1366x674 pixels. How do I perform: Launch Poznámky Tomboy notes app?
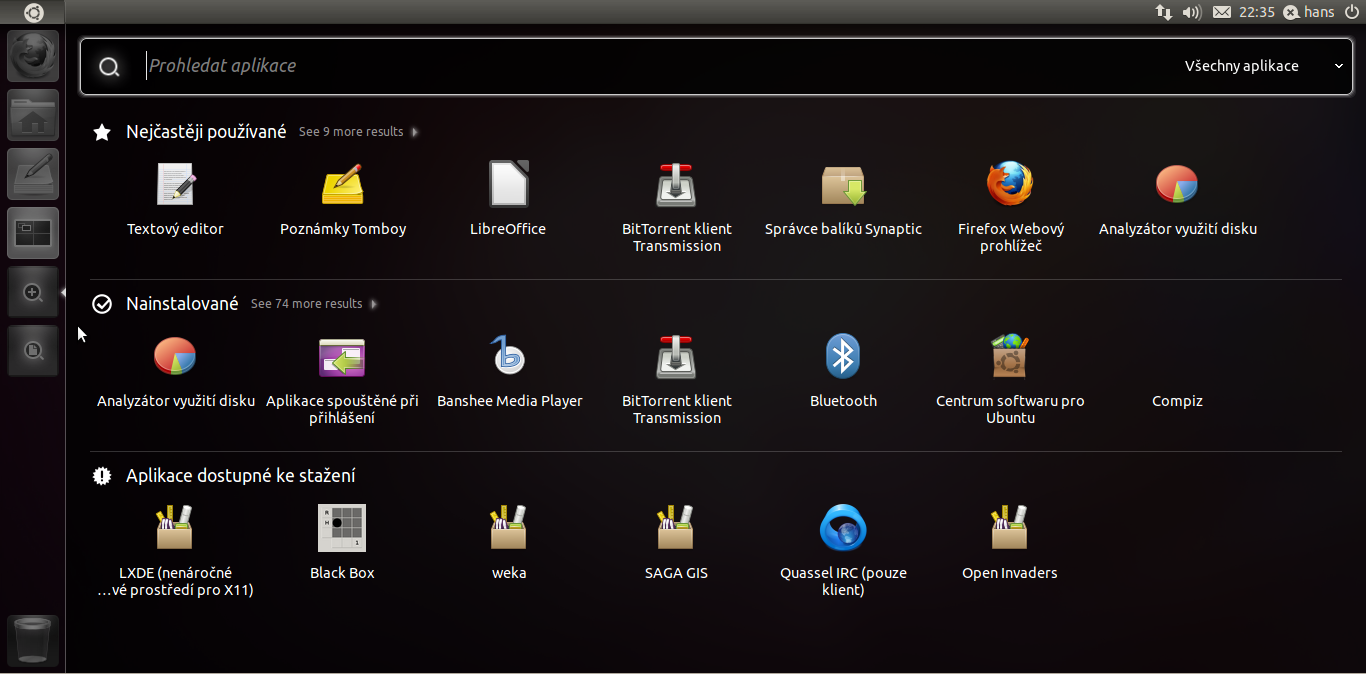click(x=342, y=186)
